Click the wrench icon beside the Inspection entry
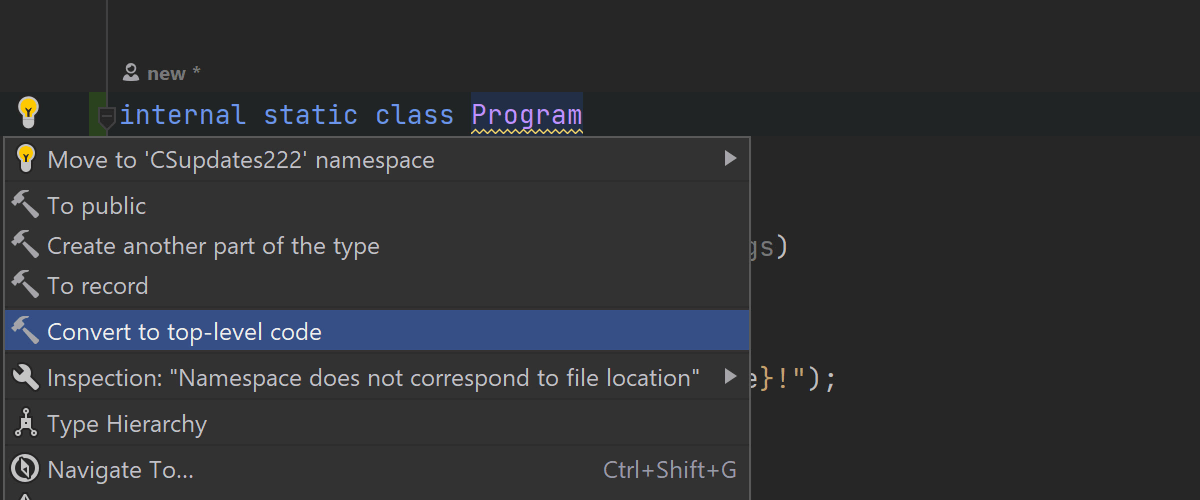 pos(25,377)
